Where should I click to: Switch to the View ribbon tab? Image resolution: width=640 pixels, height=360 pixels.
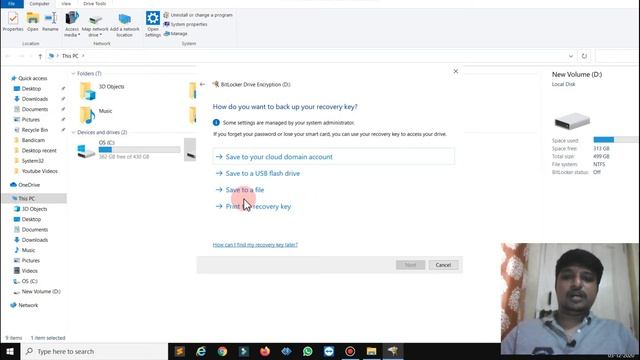[66, 4]
